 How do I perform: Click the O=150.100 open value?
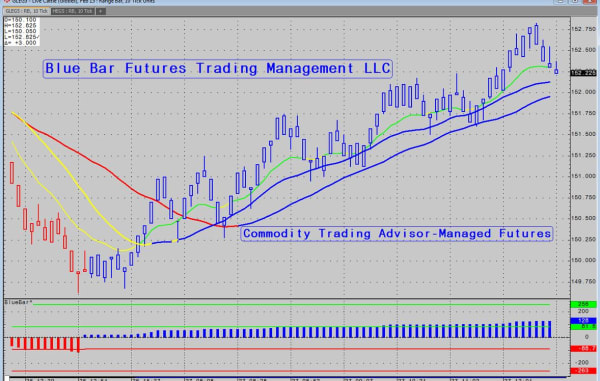tap(21, 20)
